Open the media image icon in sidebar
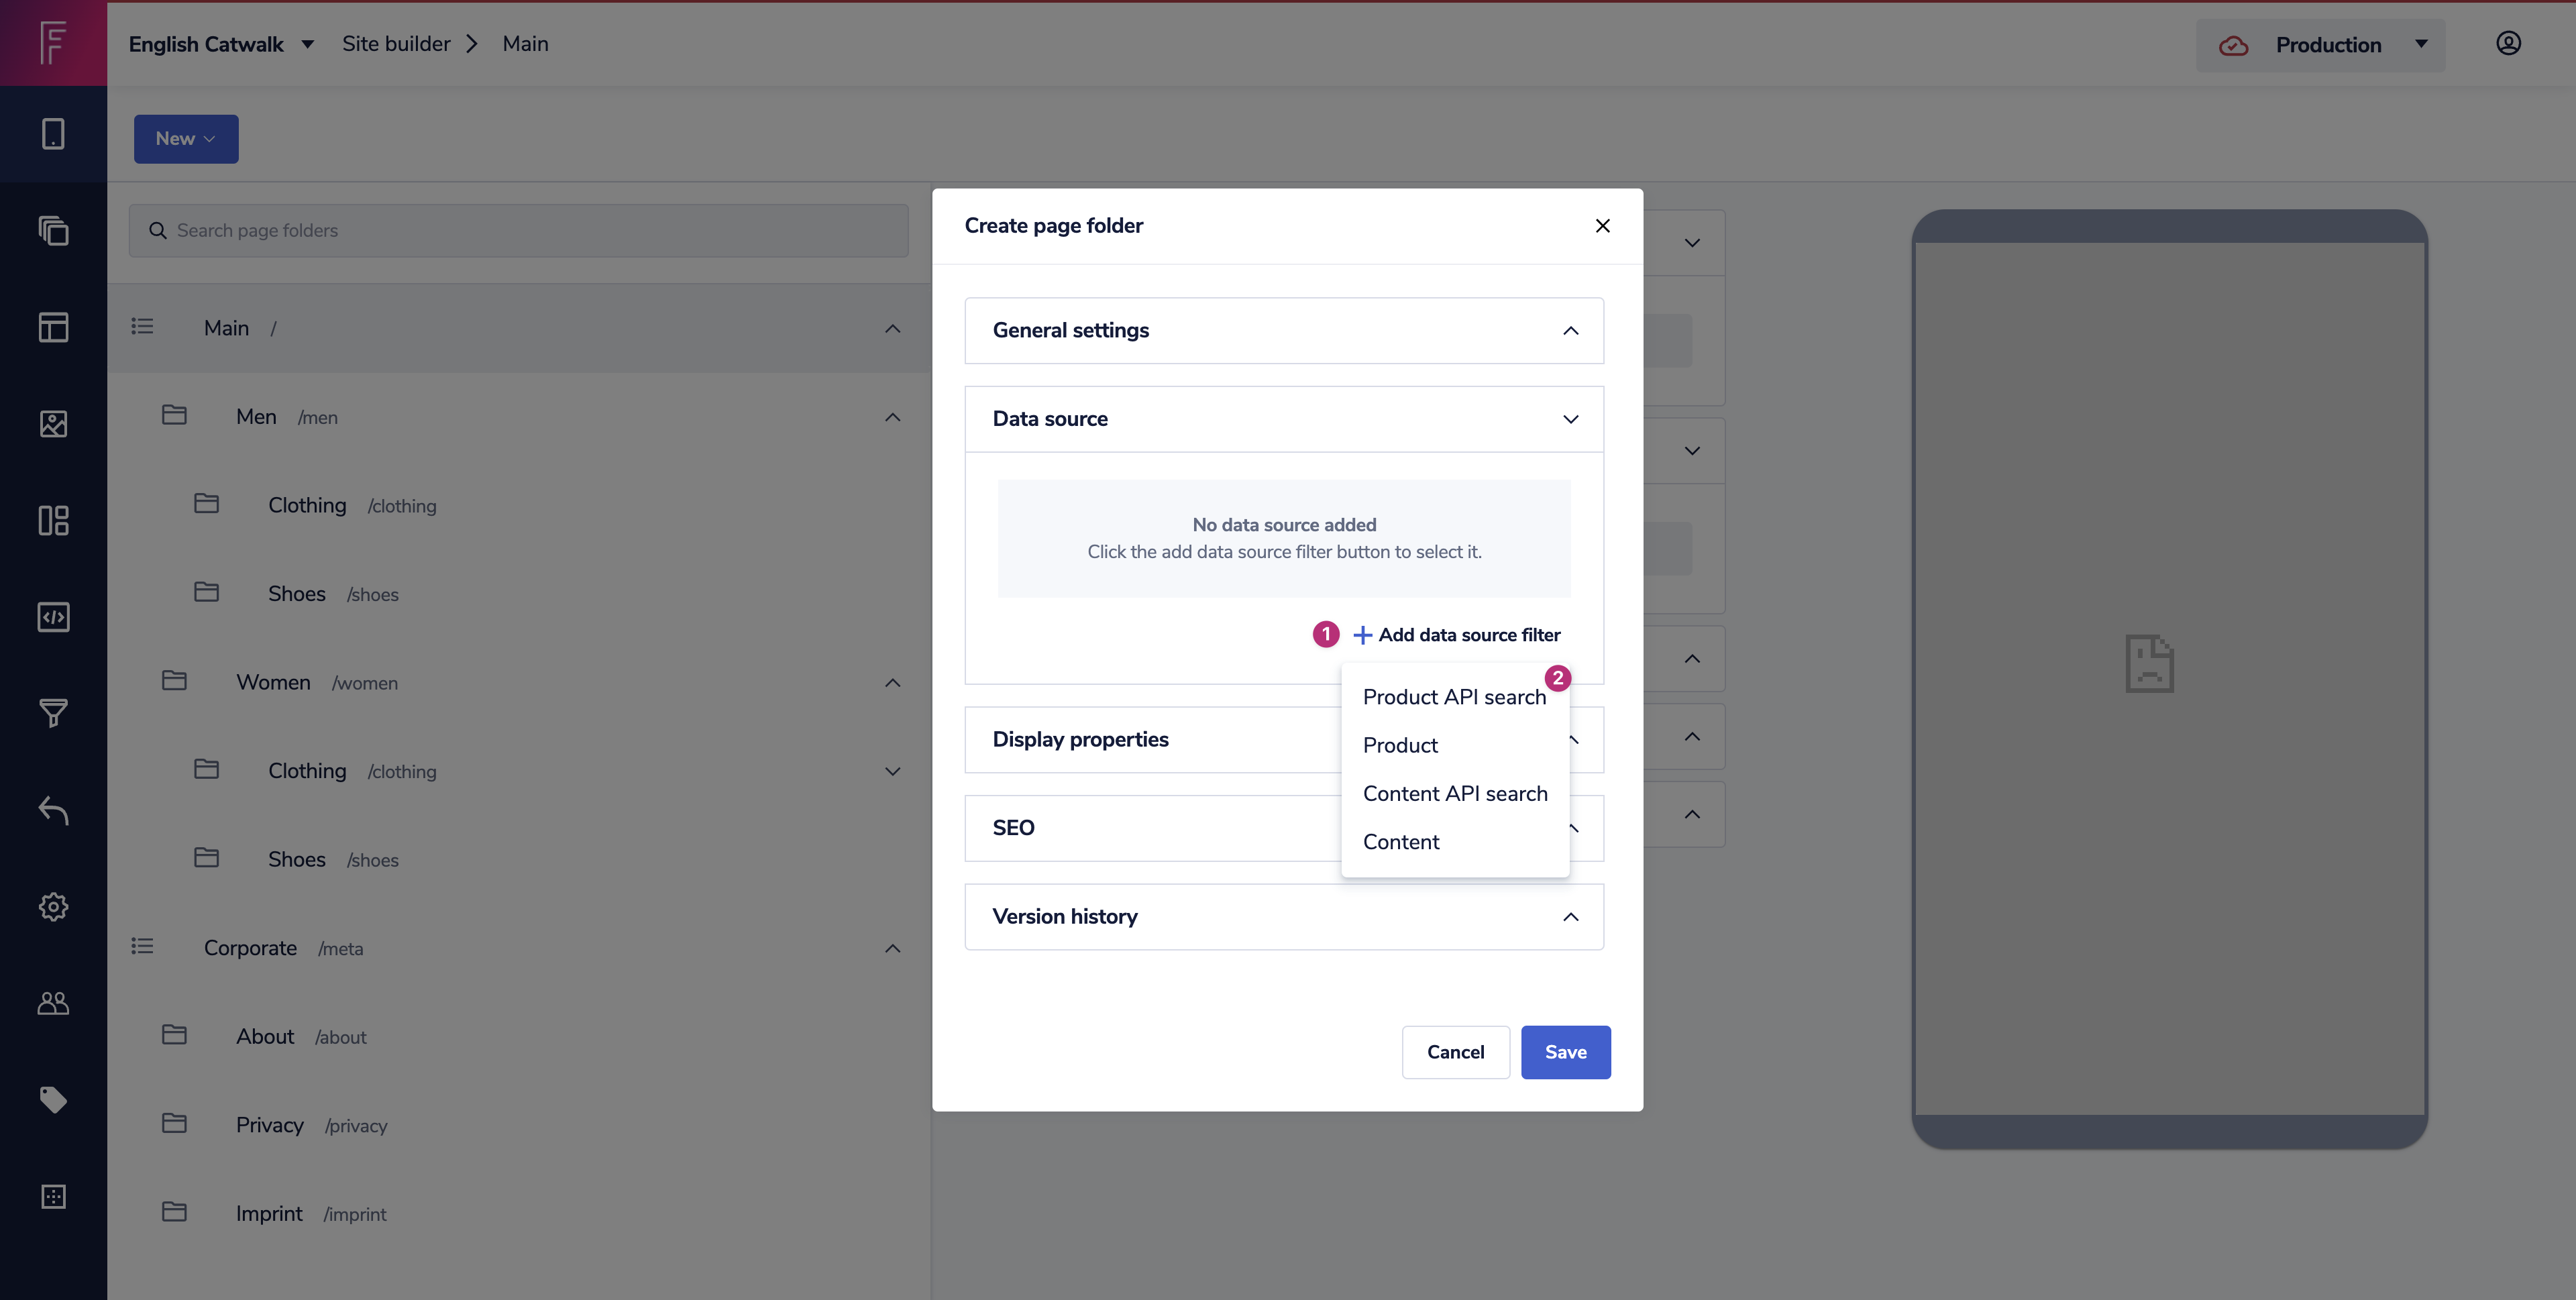This screenshot has width=2576, height=1300. click(x=53, y=424)
